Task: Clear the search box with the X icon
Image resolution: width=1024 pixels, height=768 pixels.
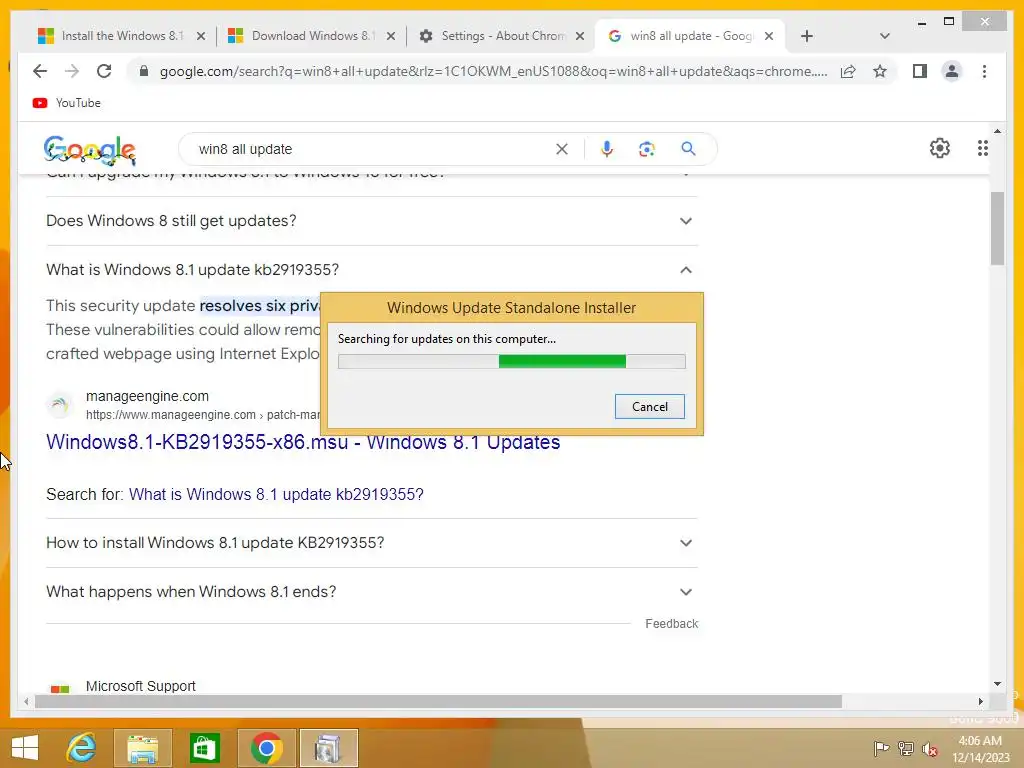Action: click(x=562, y=149)
